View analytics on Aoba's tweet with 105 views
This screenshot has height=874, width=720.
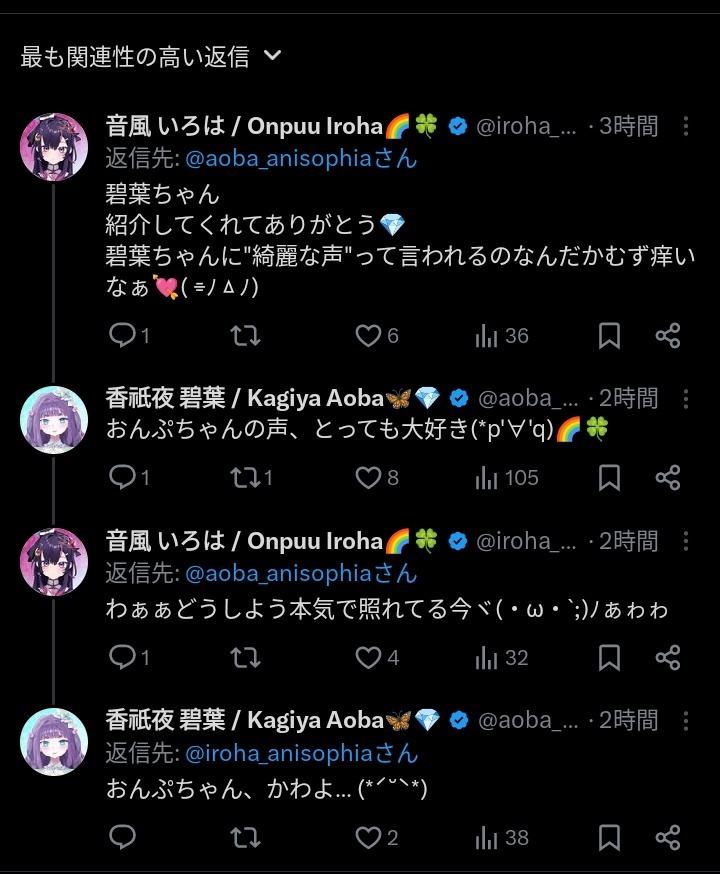pos(488,478)
